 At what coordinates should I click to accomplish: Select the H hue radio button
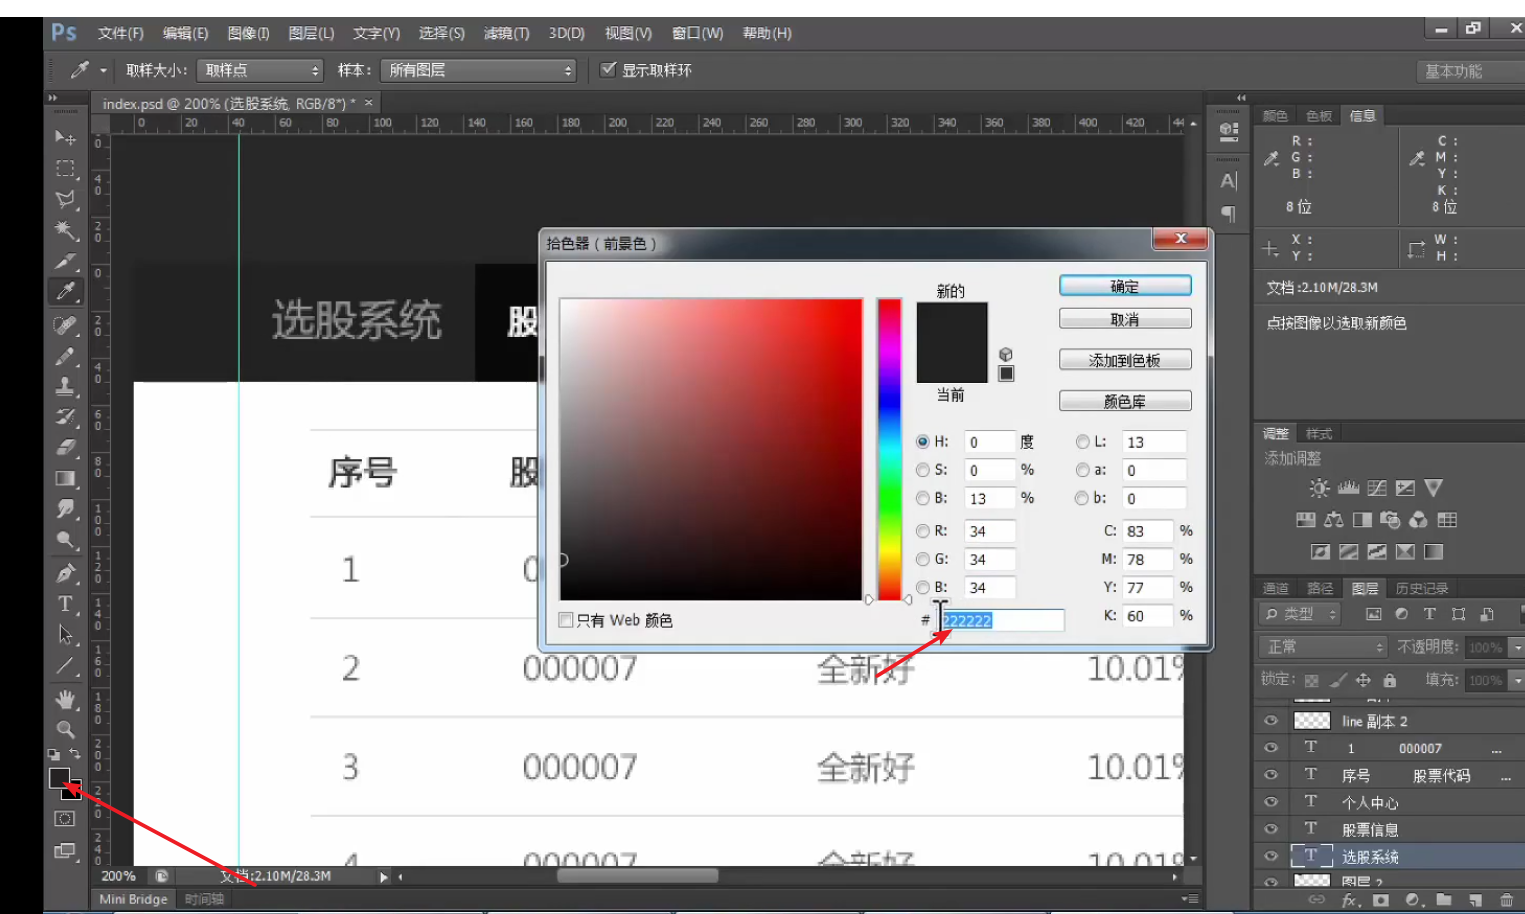[922, 441]
